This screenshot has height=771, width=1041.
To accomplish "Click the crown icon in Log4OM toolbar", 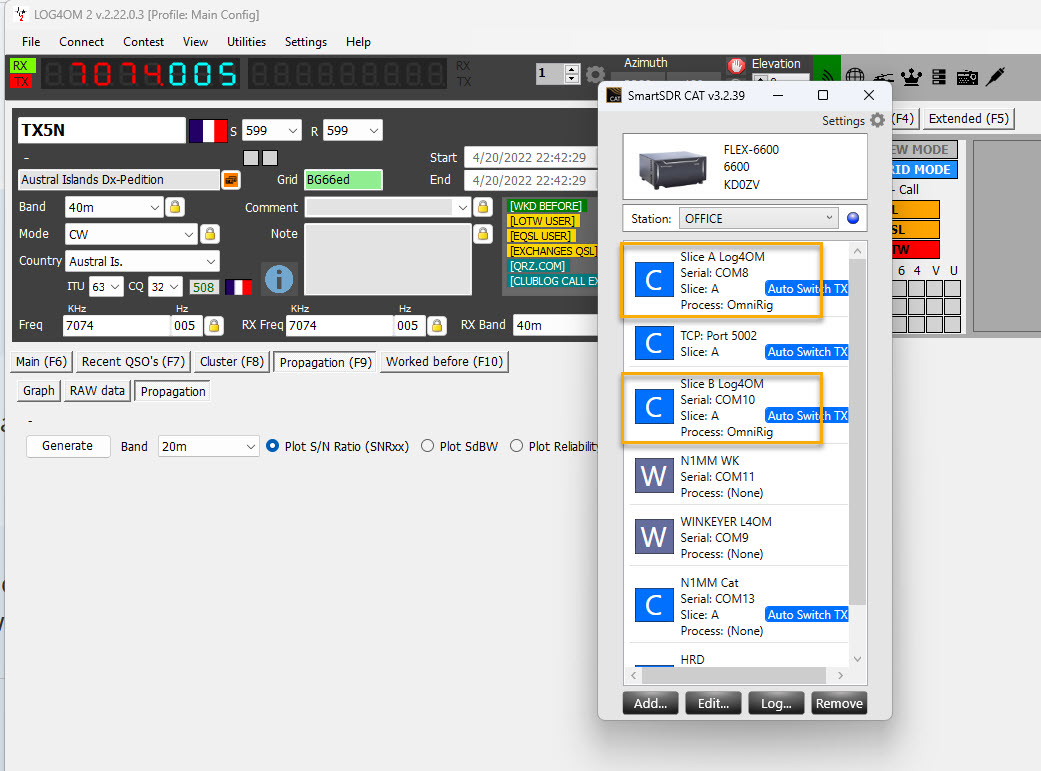I will (x=911, y=77).
